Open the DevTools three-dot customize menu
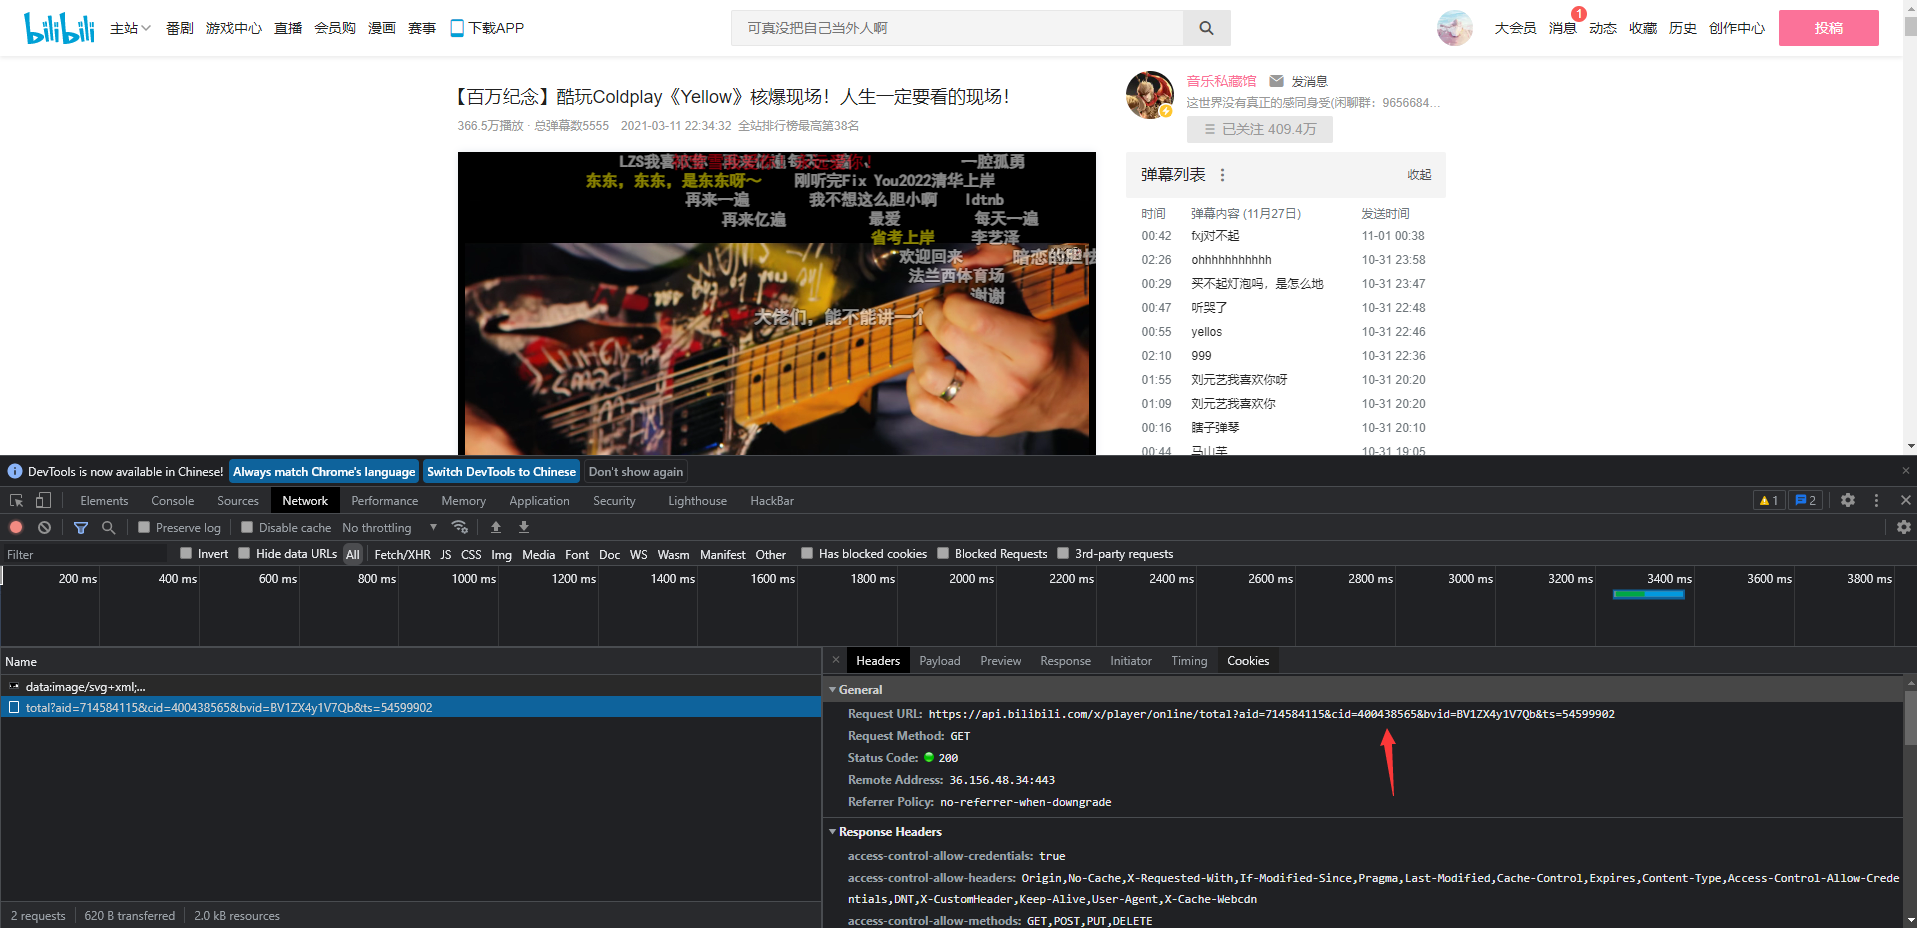Viewport: 1917px width, 928px height. [1876, 500]
